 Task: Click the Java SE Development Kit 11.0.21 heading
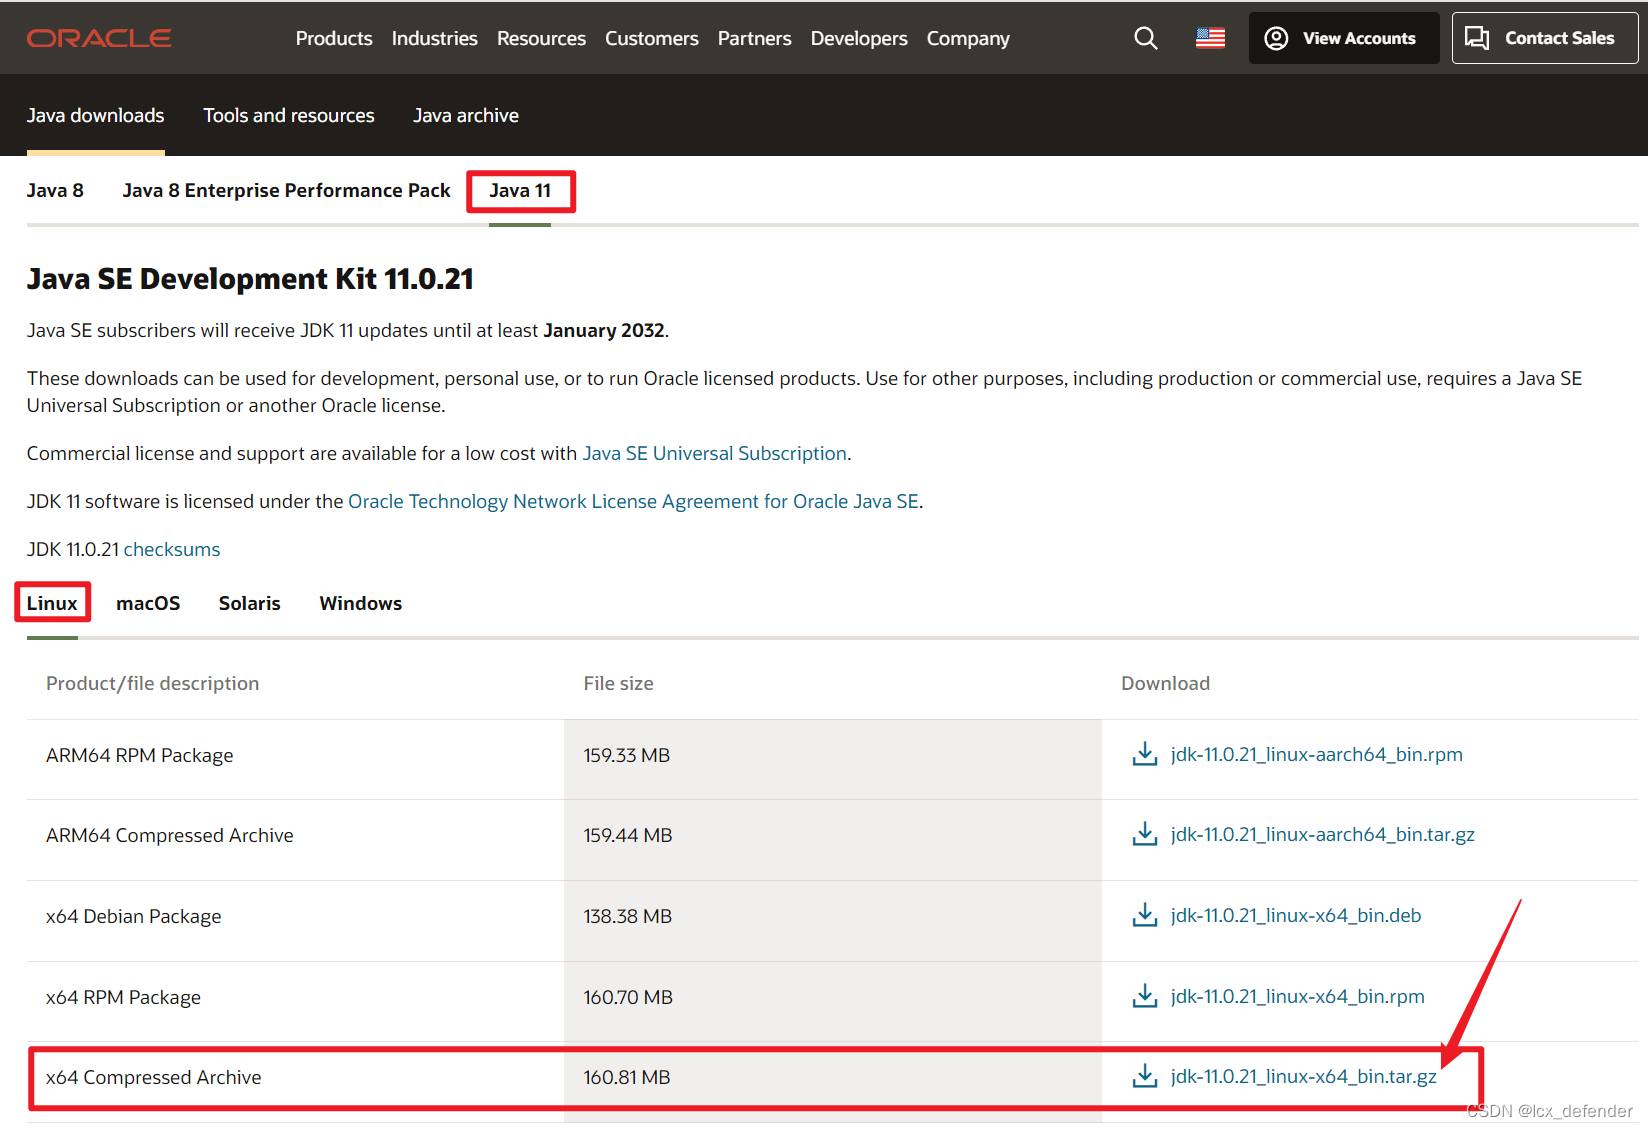pyautogui.click(x=250, y=278)
